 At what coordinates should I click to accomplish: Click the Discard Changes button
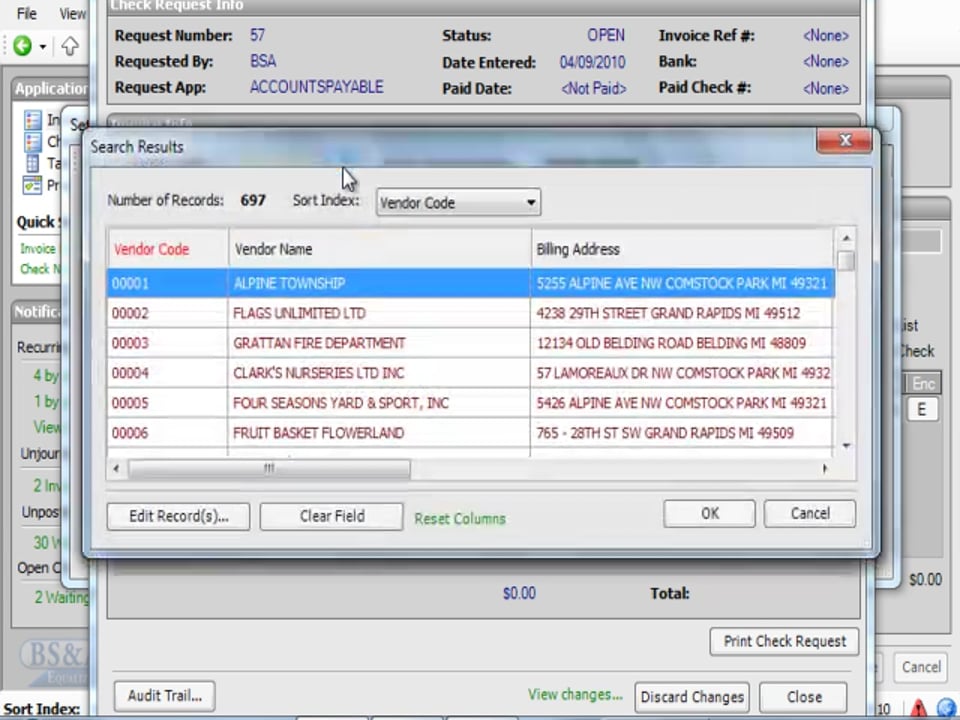click(692, 697)
